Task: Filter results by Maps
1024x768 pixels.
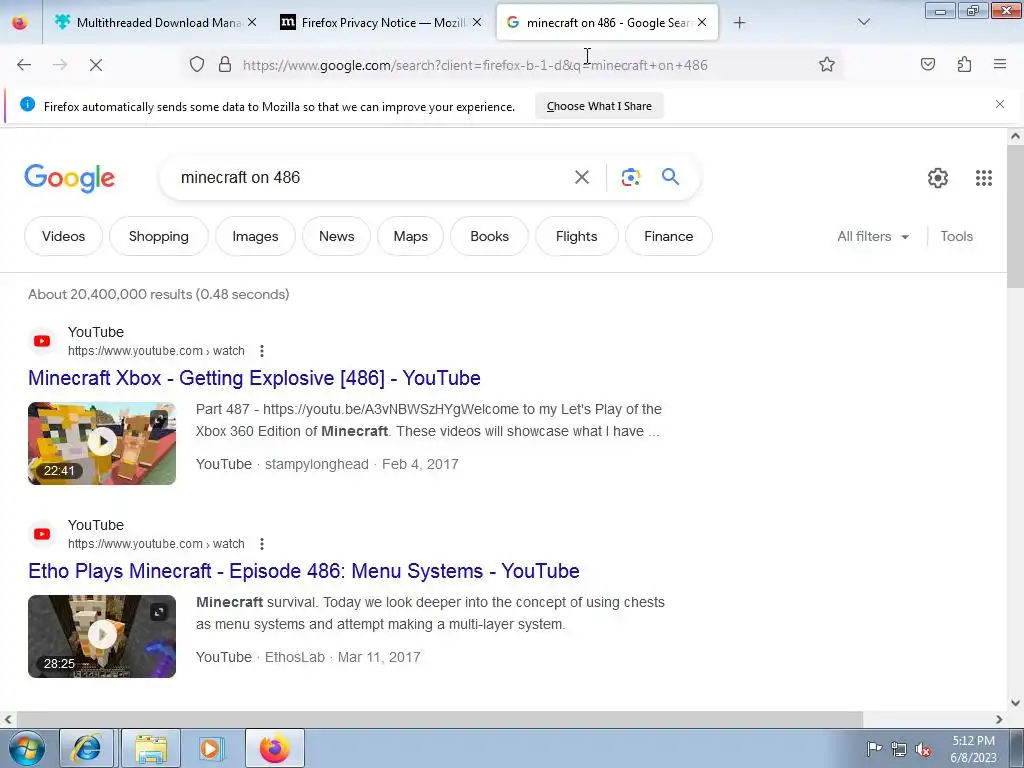Action: point(411,236)
